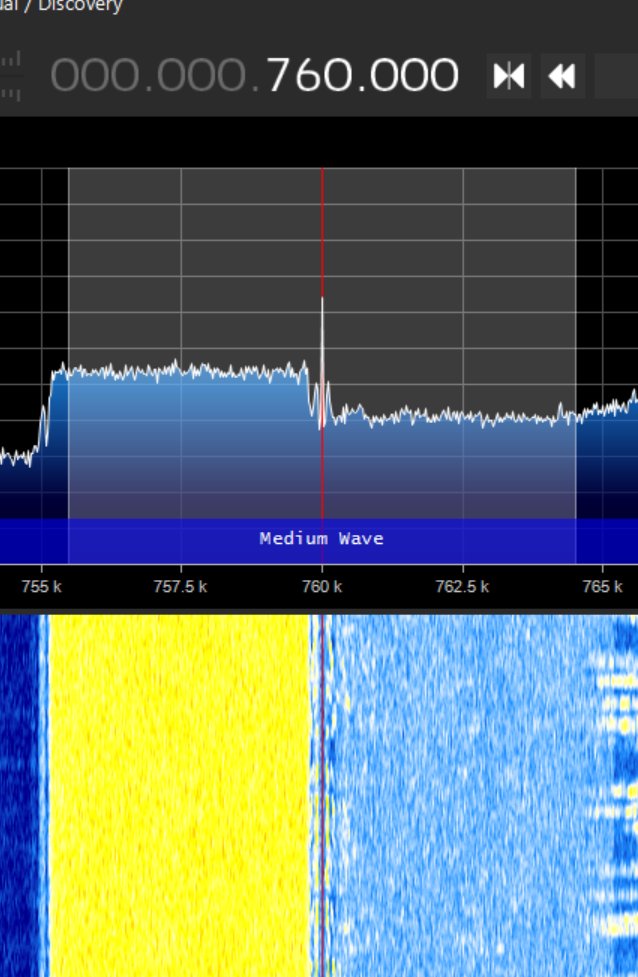Click the grayed 000.000 leading frequency digits

tap(149, 75)
